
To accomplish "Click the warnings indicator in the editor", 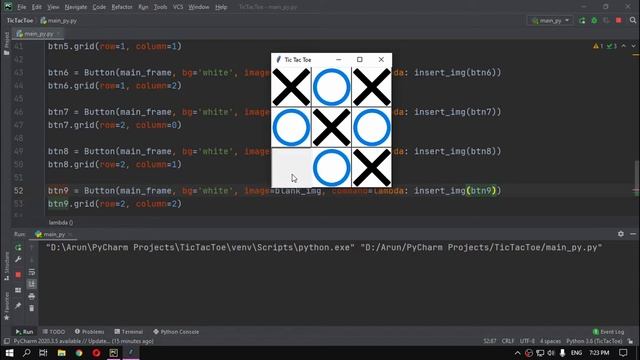I will pos(598,46).
